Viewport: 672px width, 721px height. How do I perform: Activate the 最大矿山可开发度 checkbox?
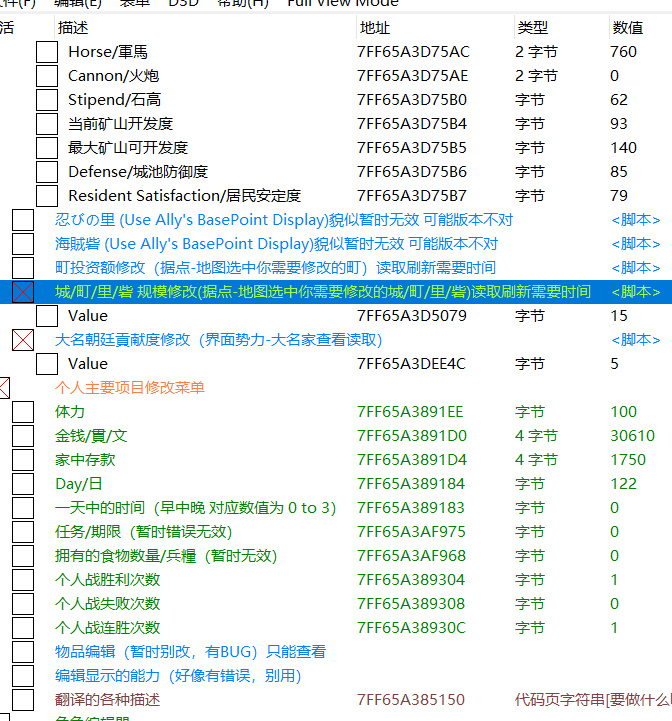[47, 148]
